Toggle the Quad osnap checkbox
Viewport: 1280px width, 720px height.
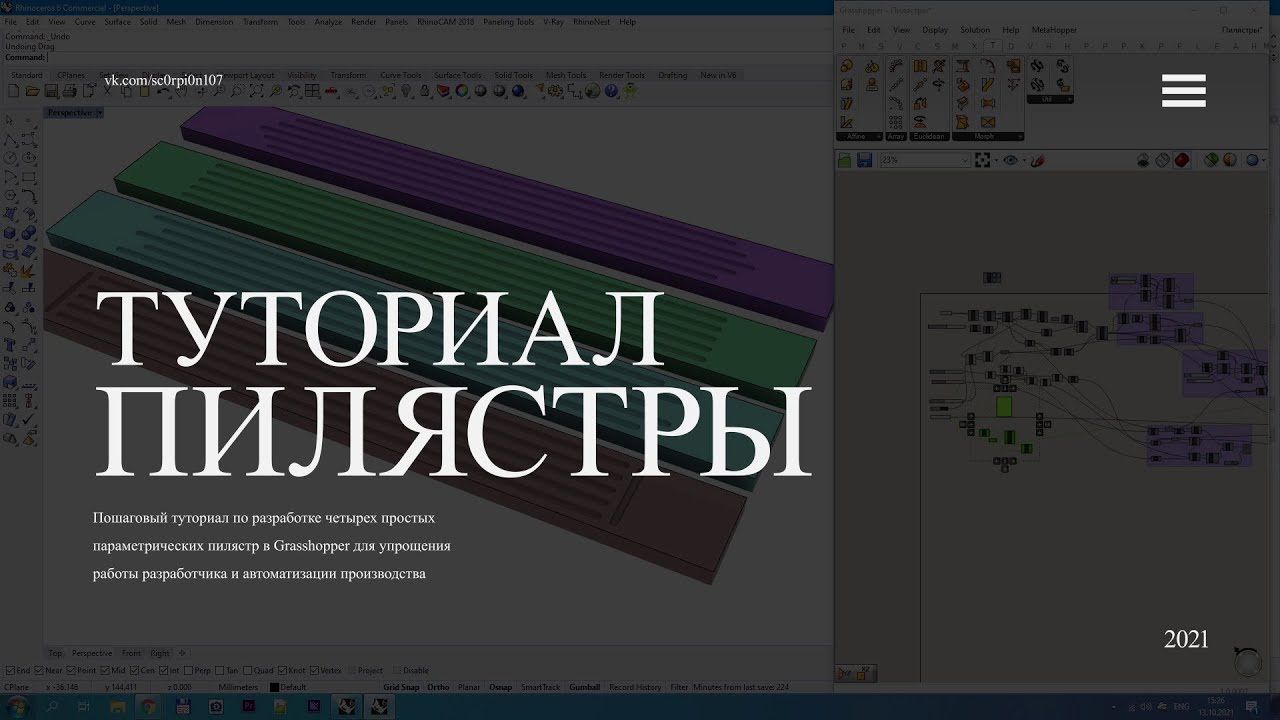(x=247, y=670)
